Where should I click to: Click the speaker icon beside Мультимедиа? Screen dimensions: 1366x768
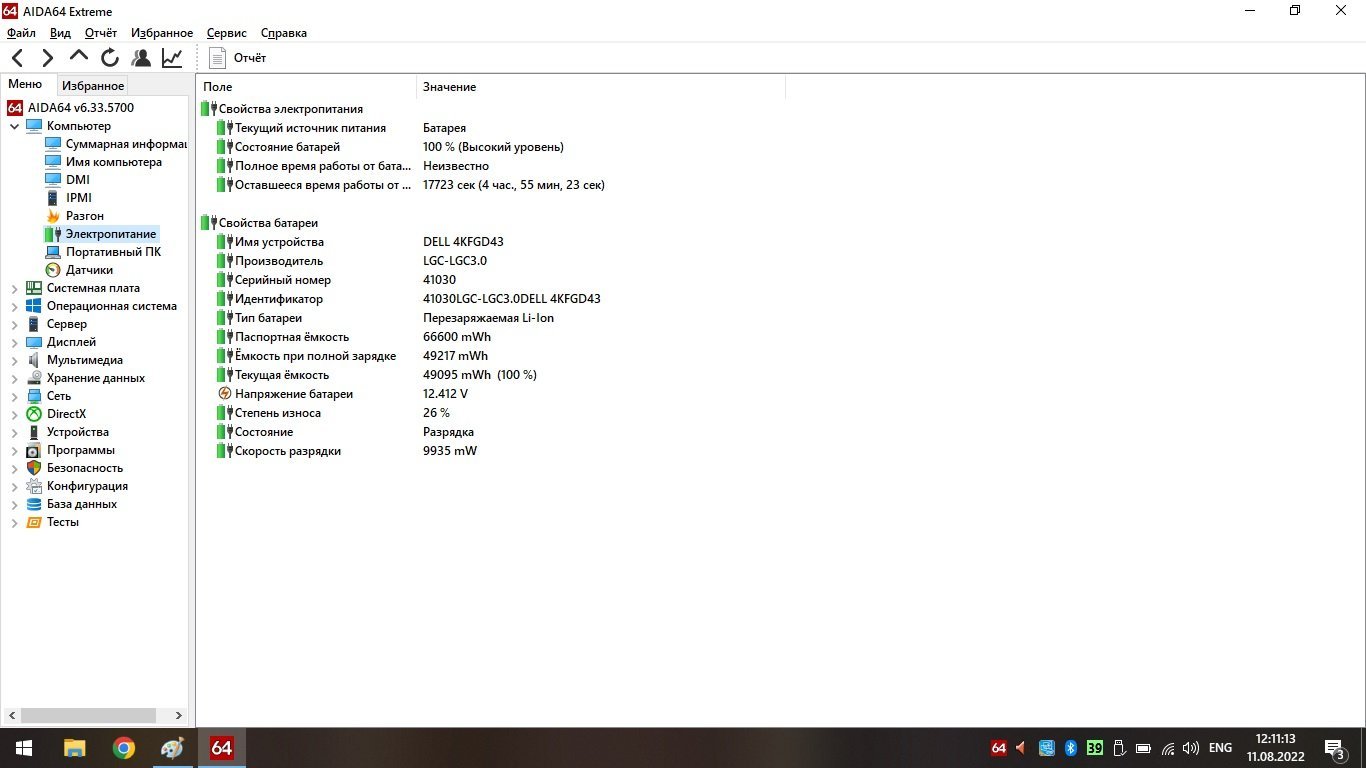pyautogui.click(x=34, y=360)
